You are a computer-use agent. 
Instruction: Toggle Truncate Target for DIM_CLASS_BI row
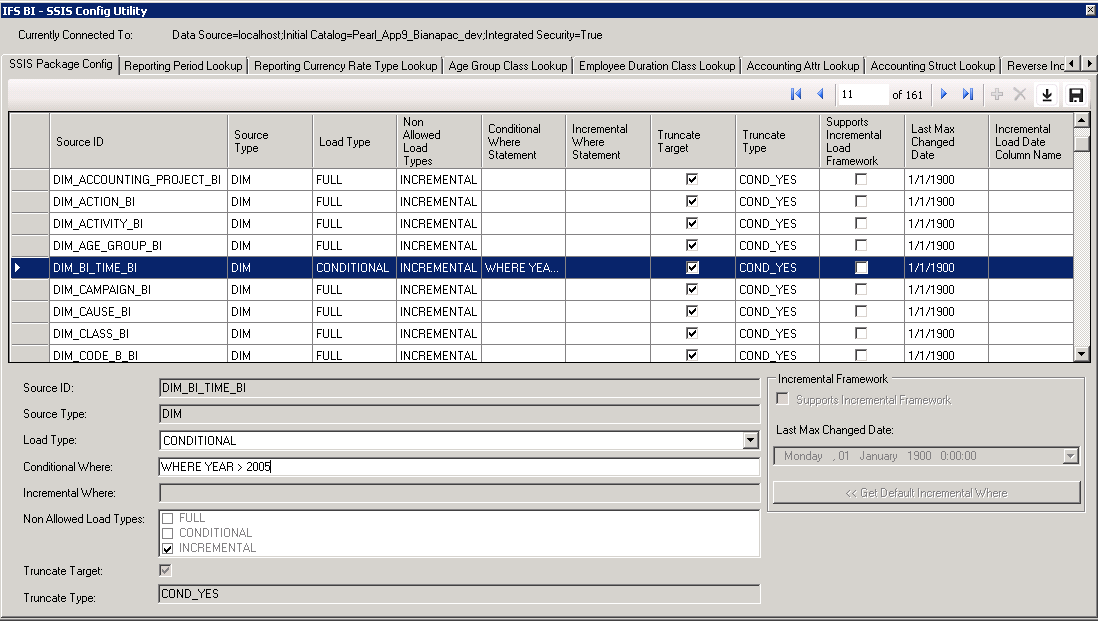point(692,333)
